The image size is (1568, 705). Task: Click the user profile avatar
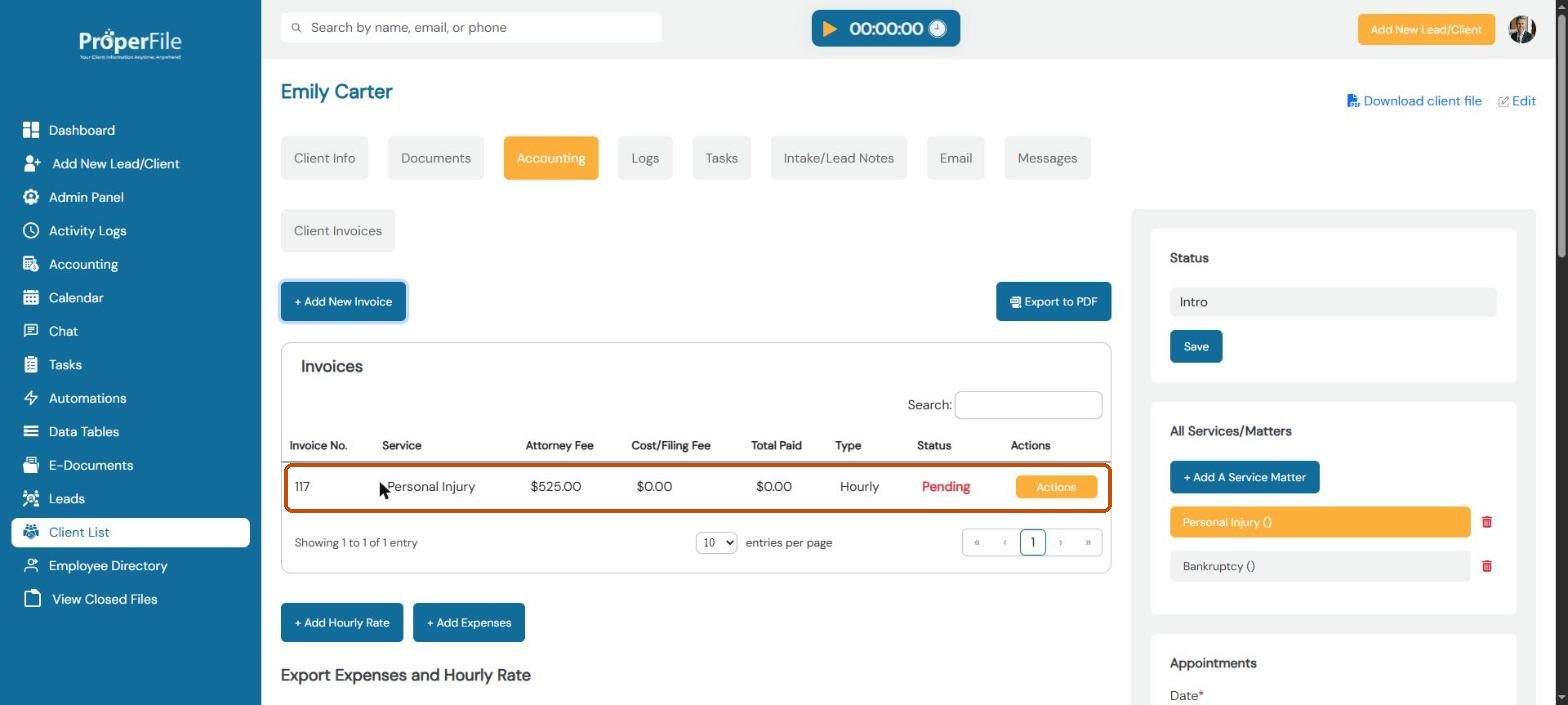tap(1521, 29)
